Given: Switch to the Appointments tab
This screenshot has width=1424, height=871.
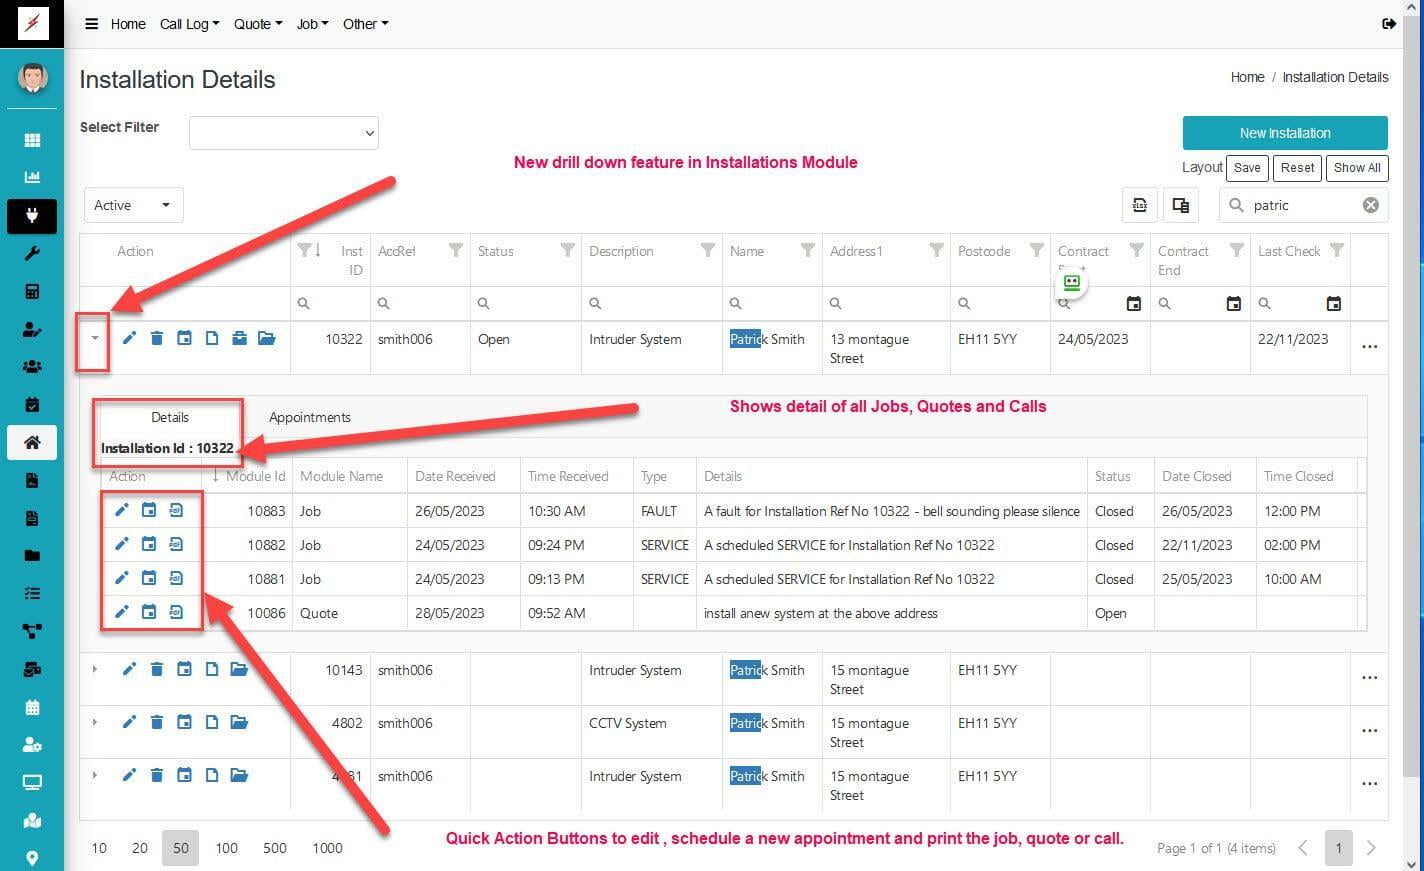Looking at the screenshot, I should [x=309, y=417].
